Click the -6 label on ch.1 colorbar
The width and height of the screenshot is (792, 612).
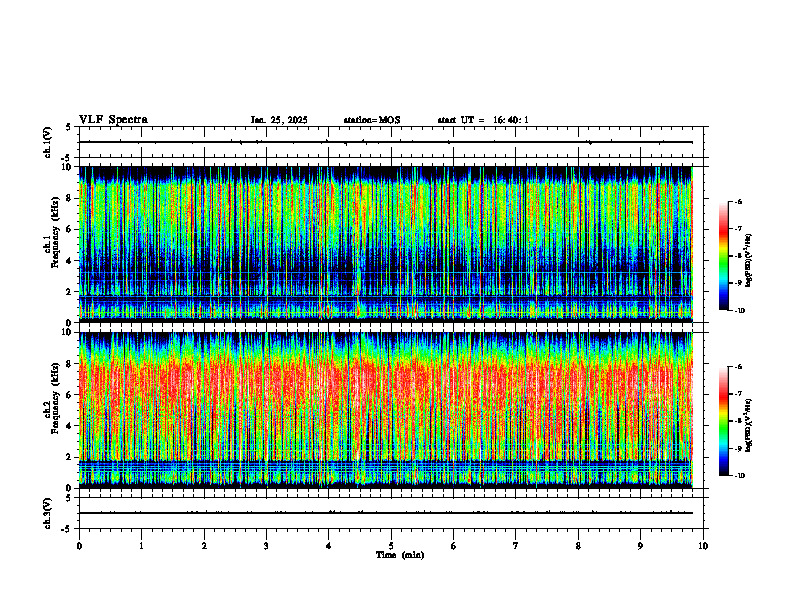click(x=738, y=201)
